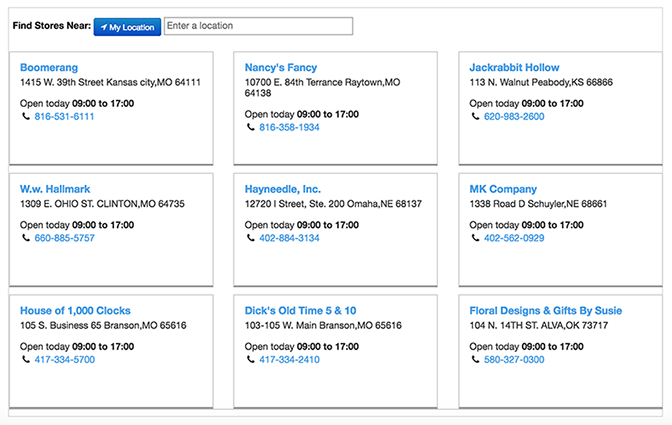Click address 10700 E. 84th Terrance Raytown
This screenshot has width=672, height=425.
coord(322,87)
